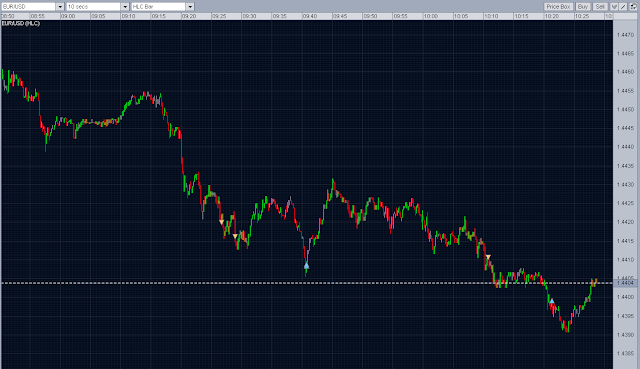Click the 09:00 time axis label
The image size is (640, 369).
(68, 16)
